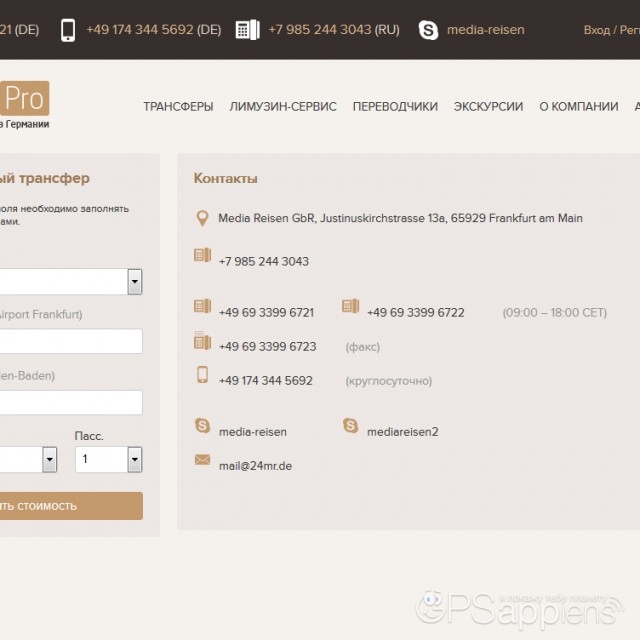Image resolution: width=640 pixels, height=640 pixels.
Task: Click the mobile icon beside +49 174 344 5692 contact
Action: pos(202,375)
